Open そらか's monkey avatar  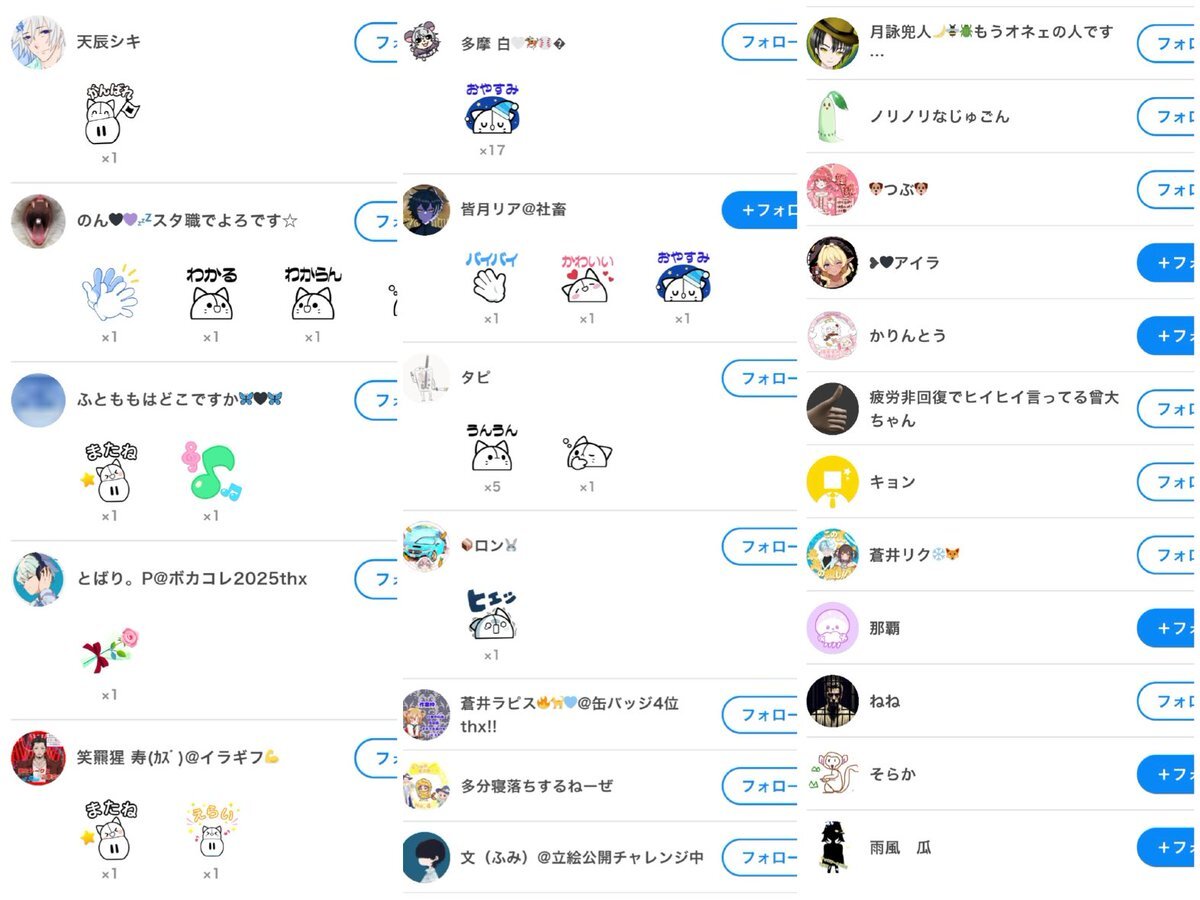(832, 774)
